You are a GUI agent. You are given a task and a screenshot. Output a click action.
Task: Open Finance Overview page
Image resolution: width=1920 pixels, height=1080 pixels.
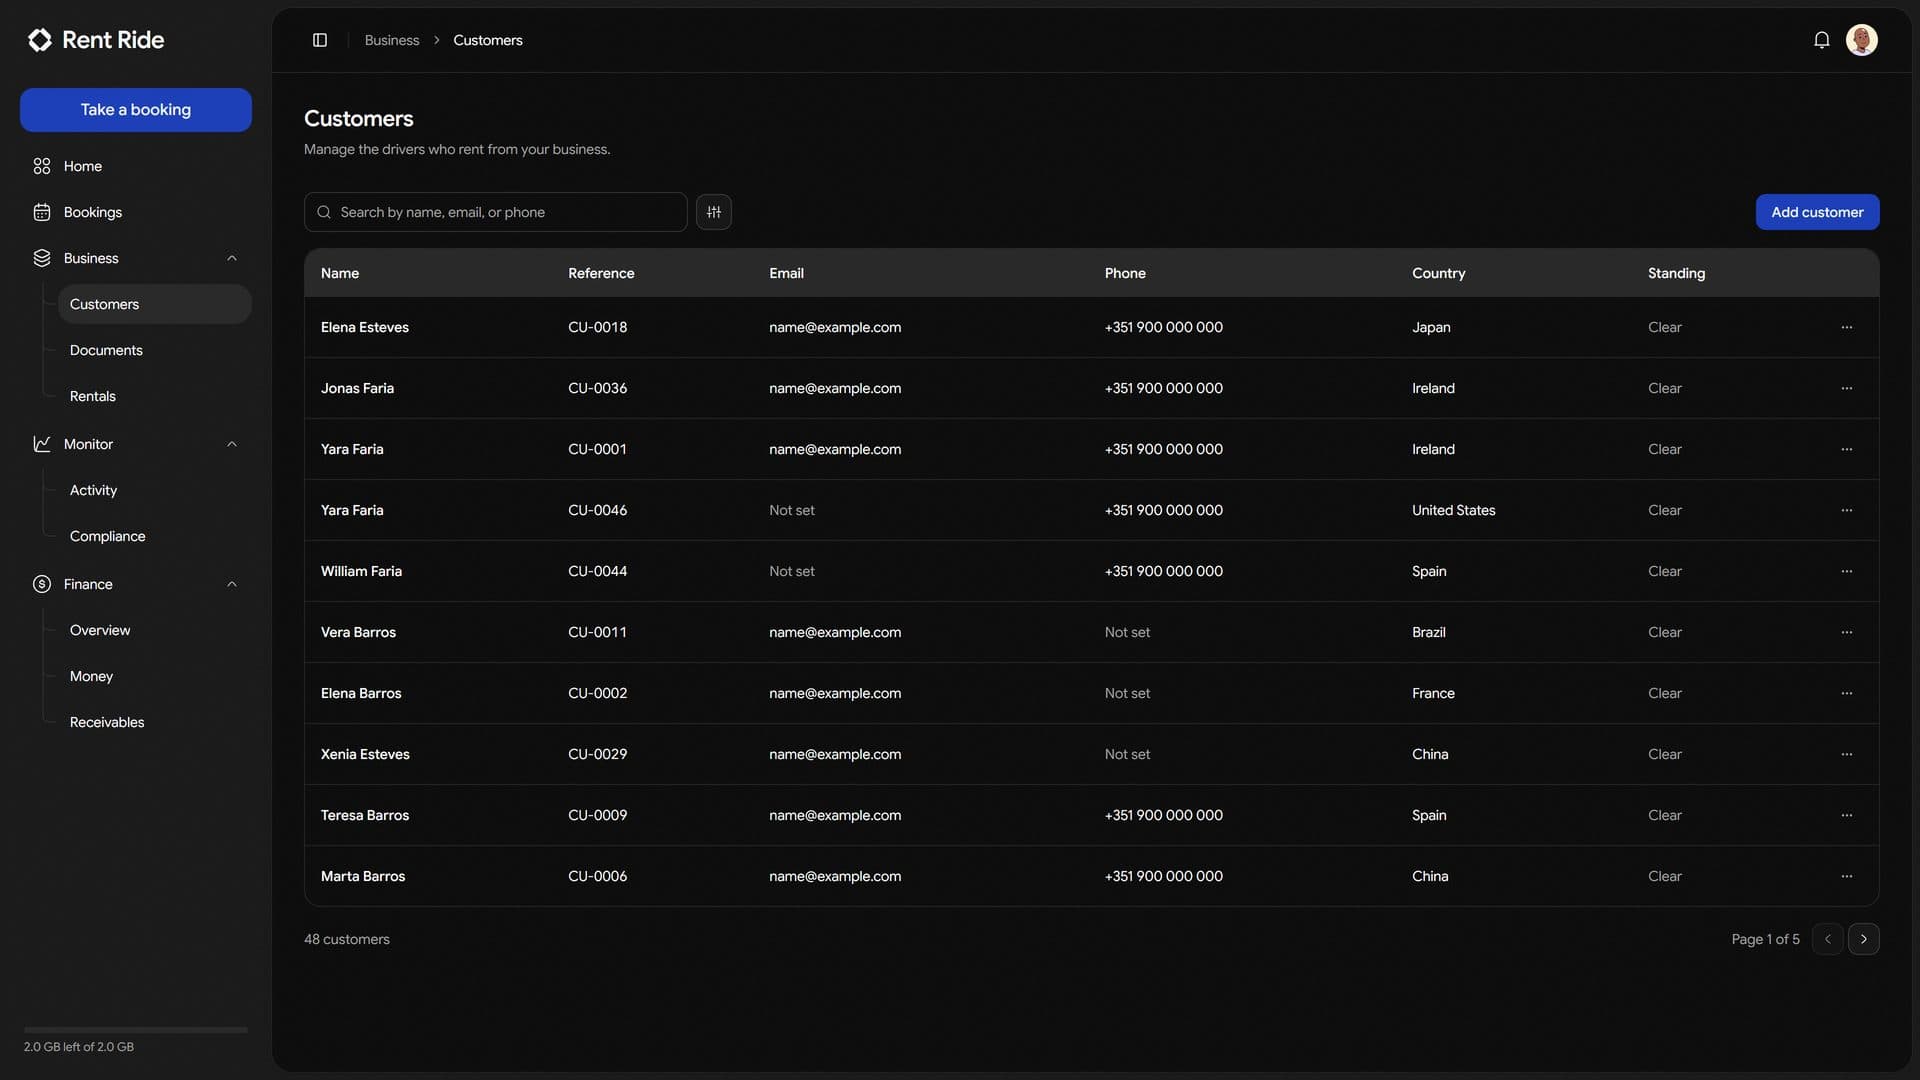click(155, 630)
